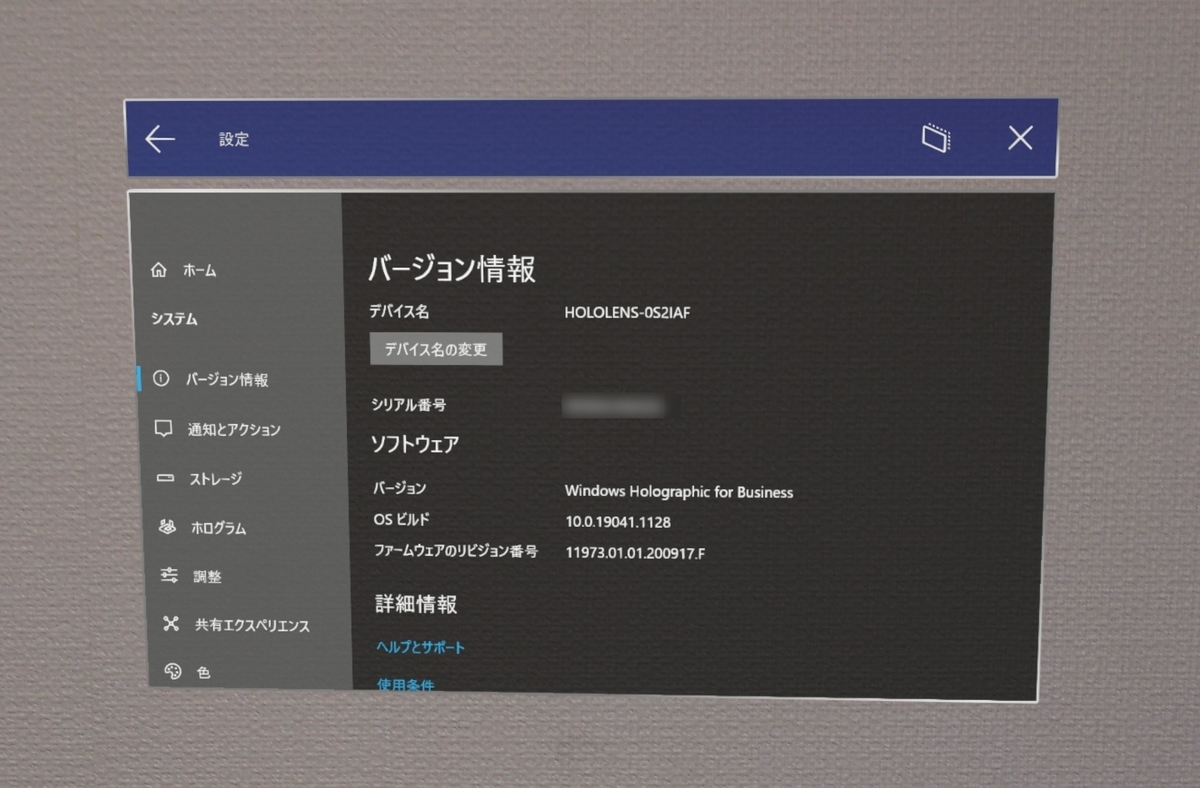Click the バージョン情報 info icon
The height and width of the screenshot is (788, 1200).
161,379
